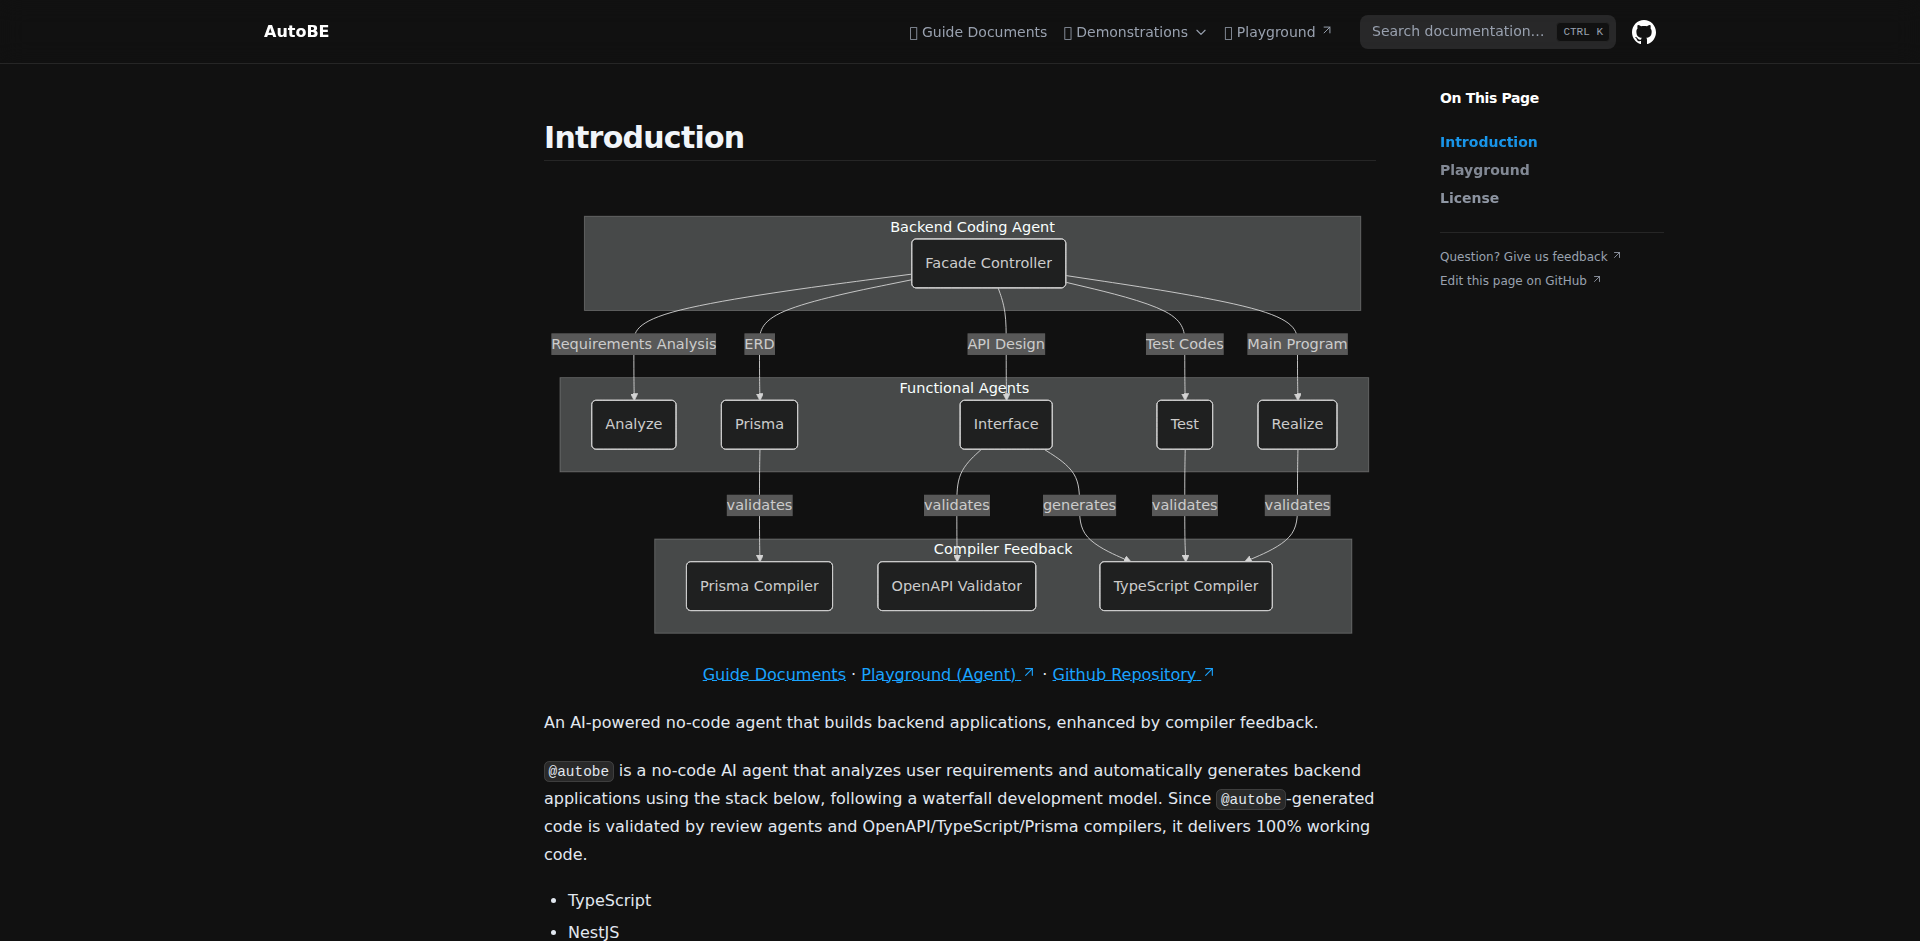The width and height of the screenshot is (1920, 941).
Task: Click the Requirements Analysis edge label
Action: click(634, 344)
